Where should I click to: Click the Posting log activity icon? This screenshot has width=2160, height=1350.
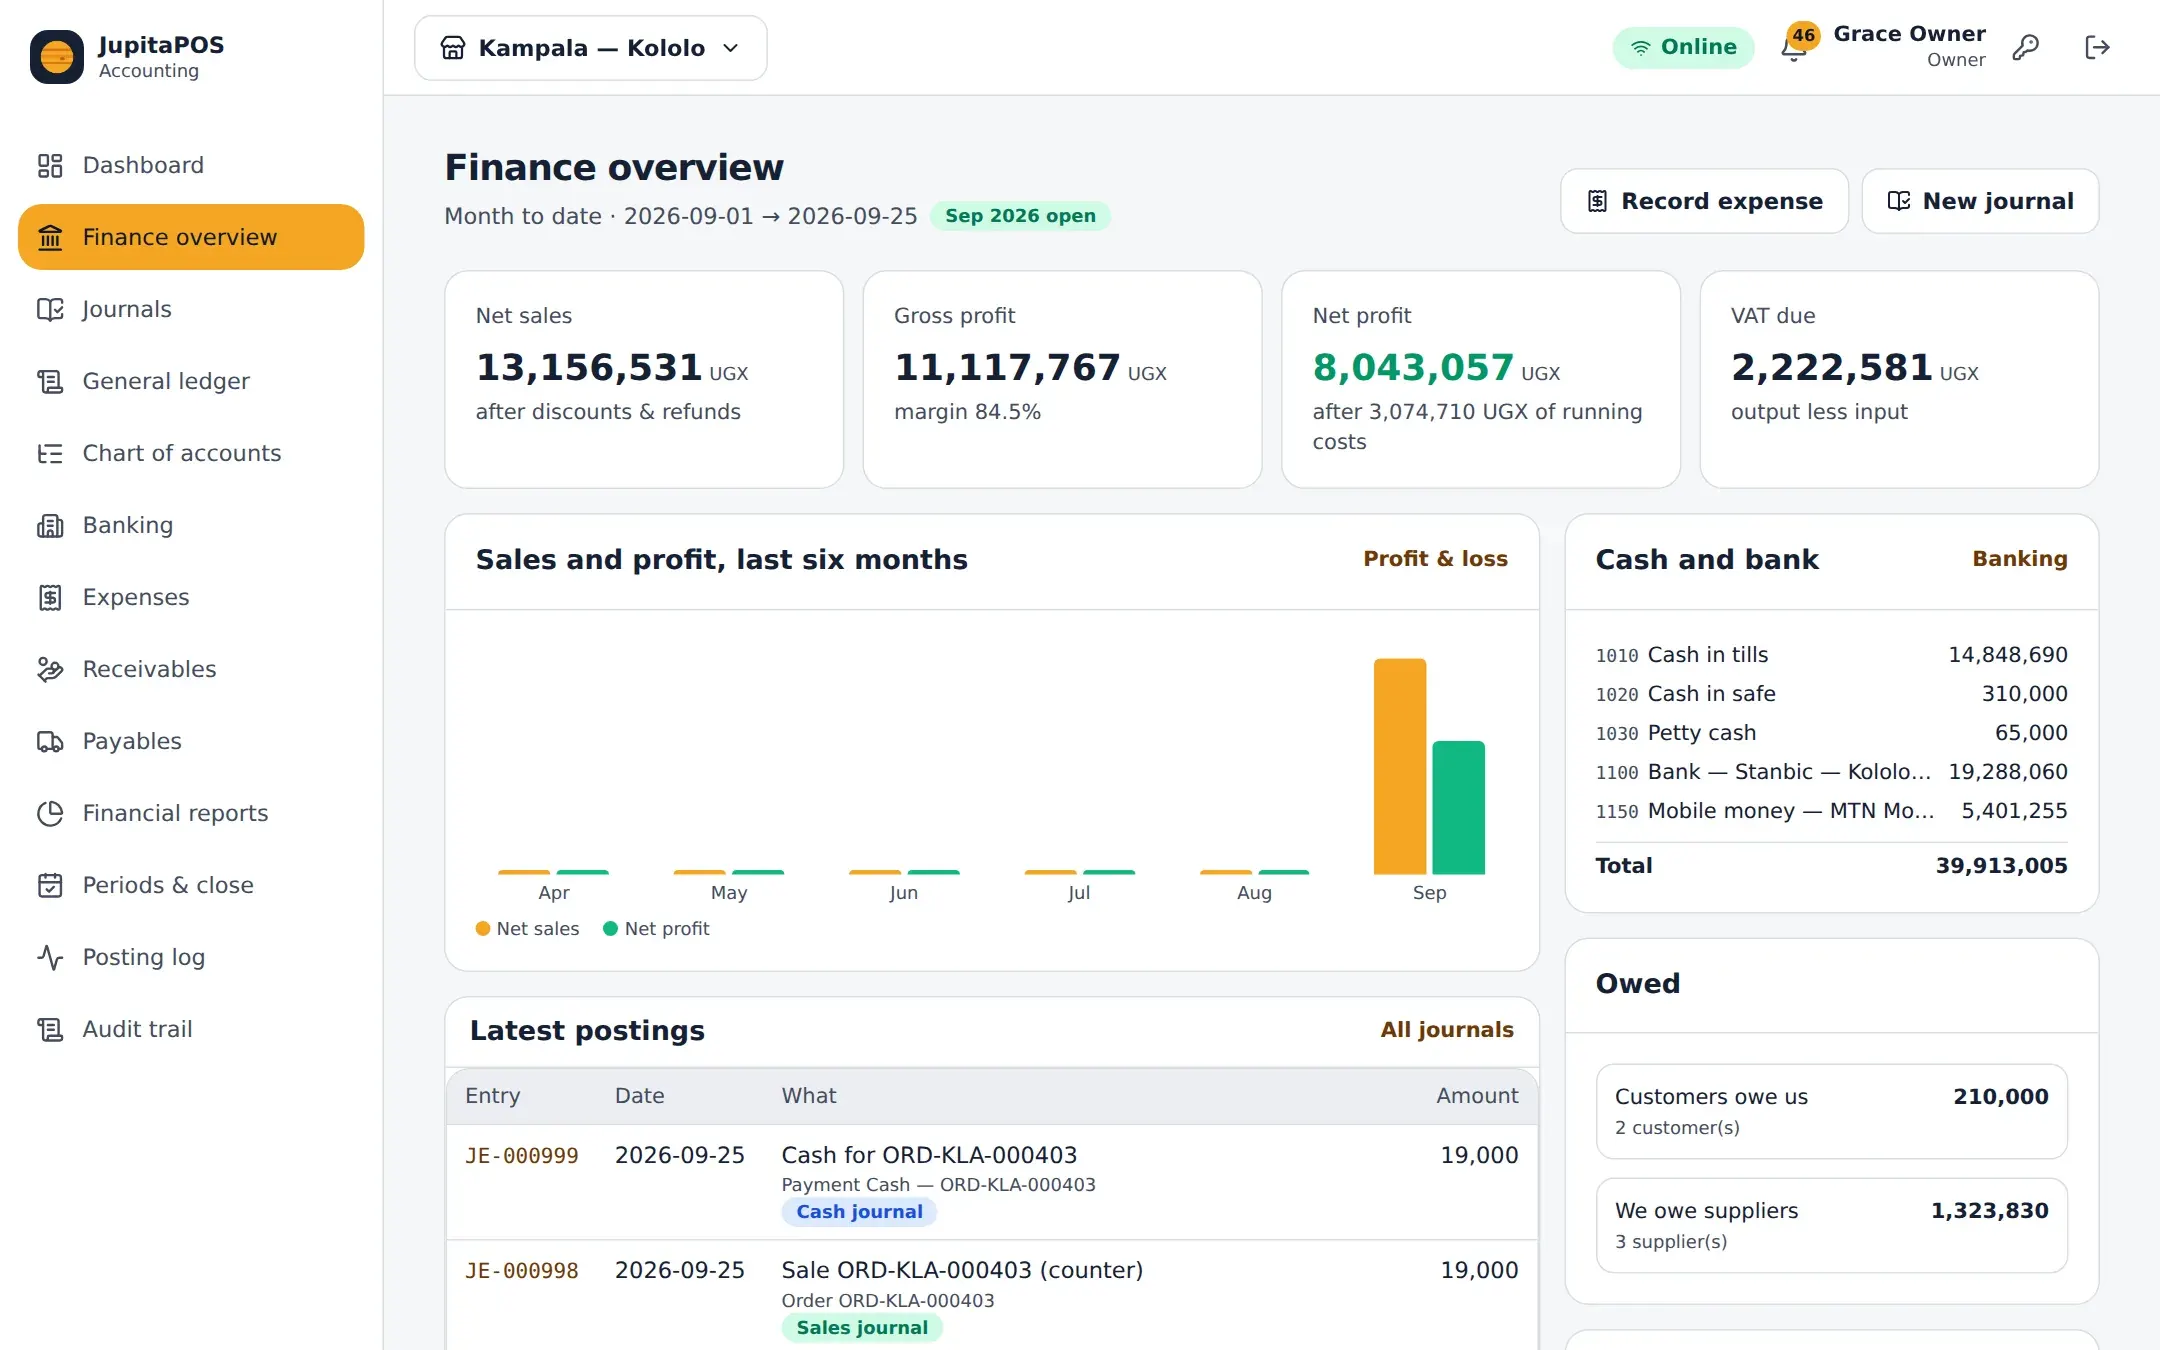50,957
